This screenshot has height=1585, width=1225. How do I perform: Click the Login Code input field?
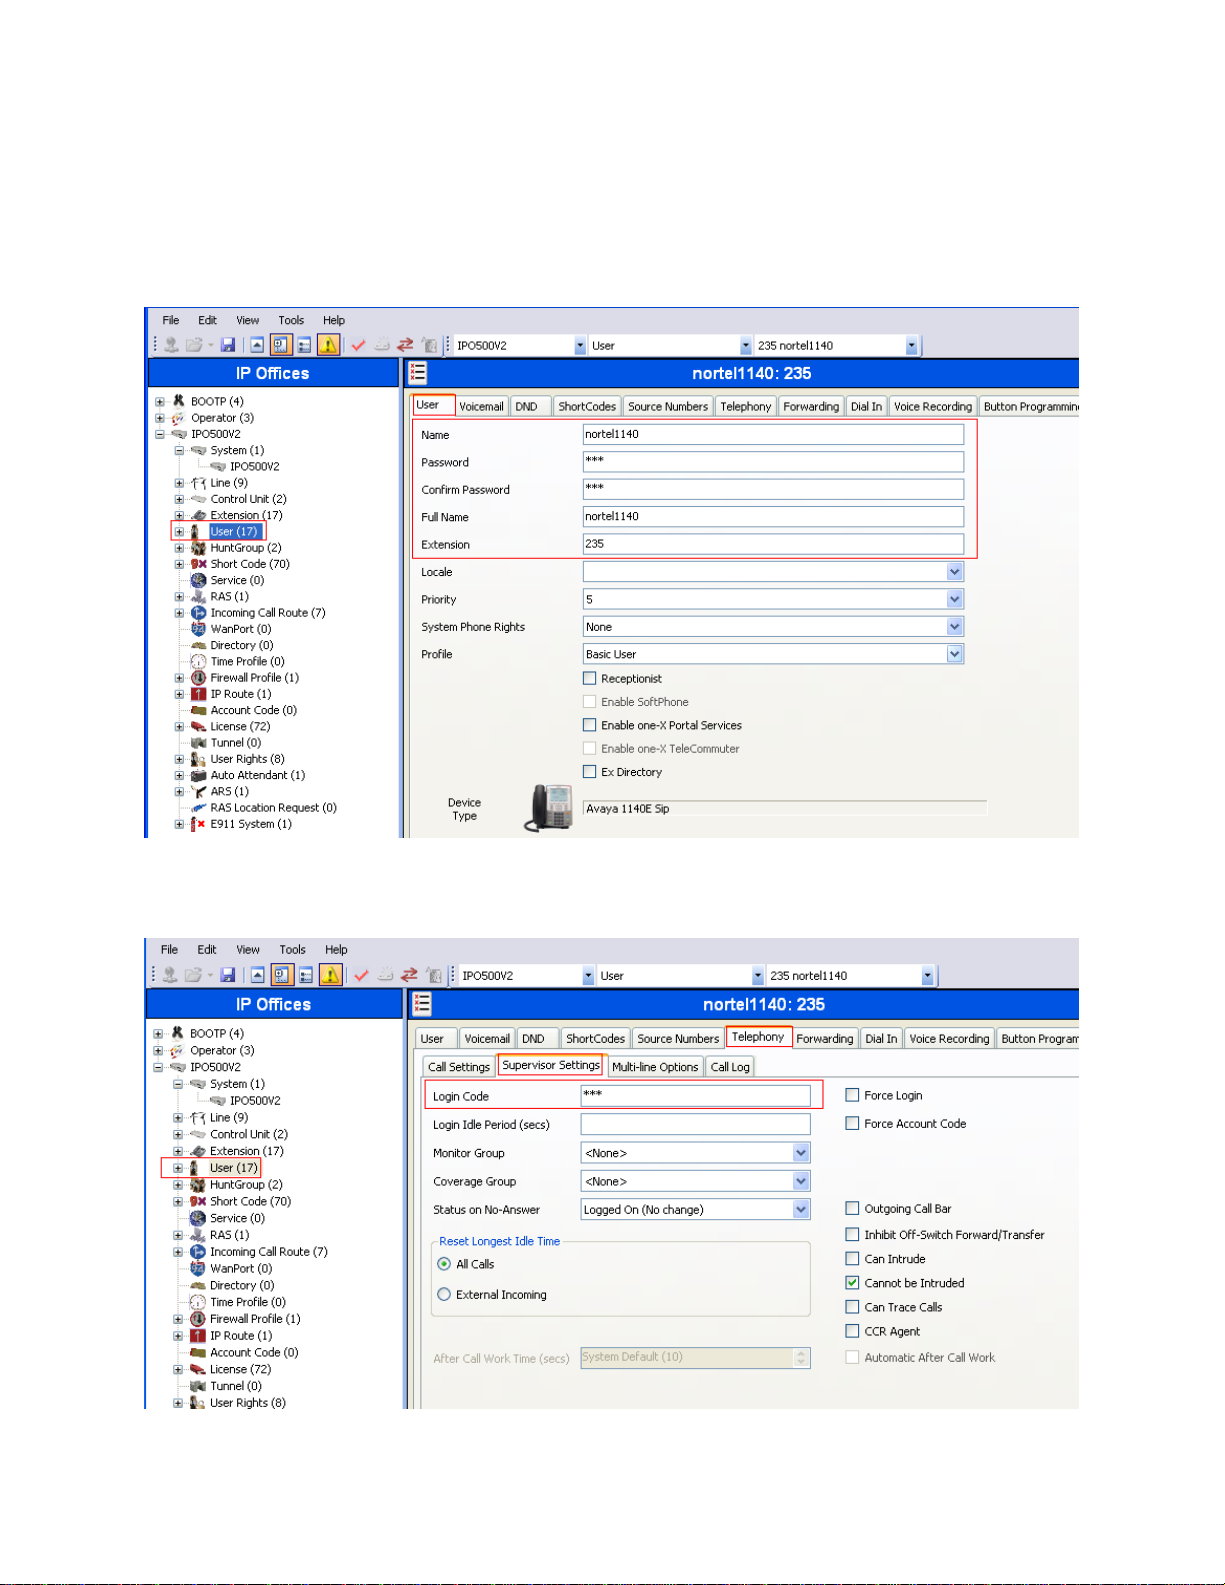coord(695,1095)
